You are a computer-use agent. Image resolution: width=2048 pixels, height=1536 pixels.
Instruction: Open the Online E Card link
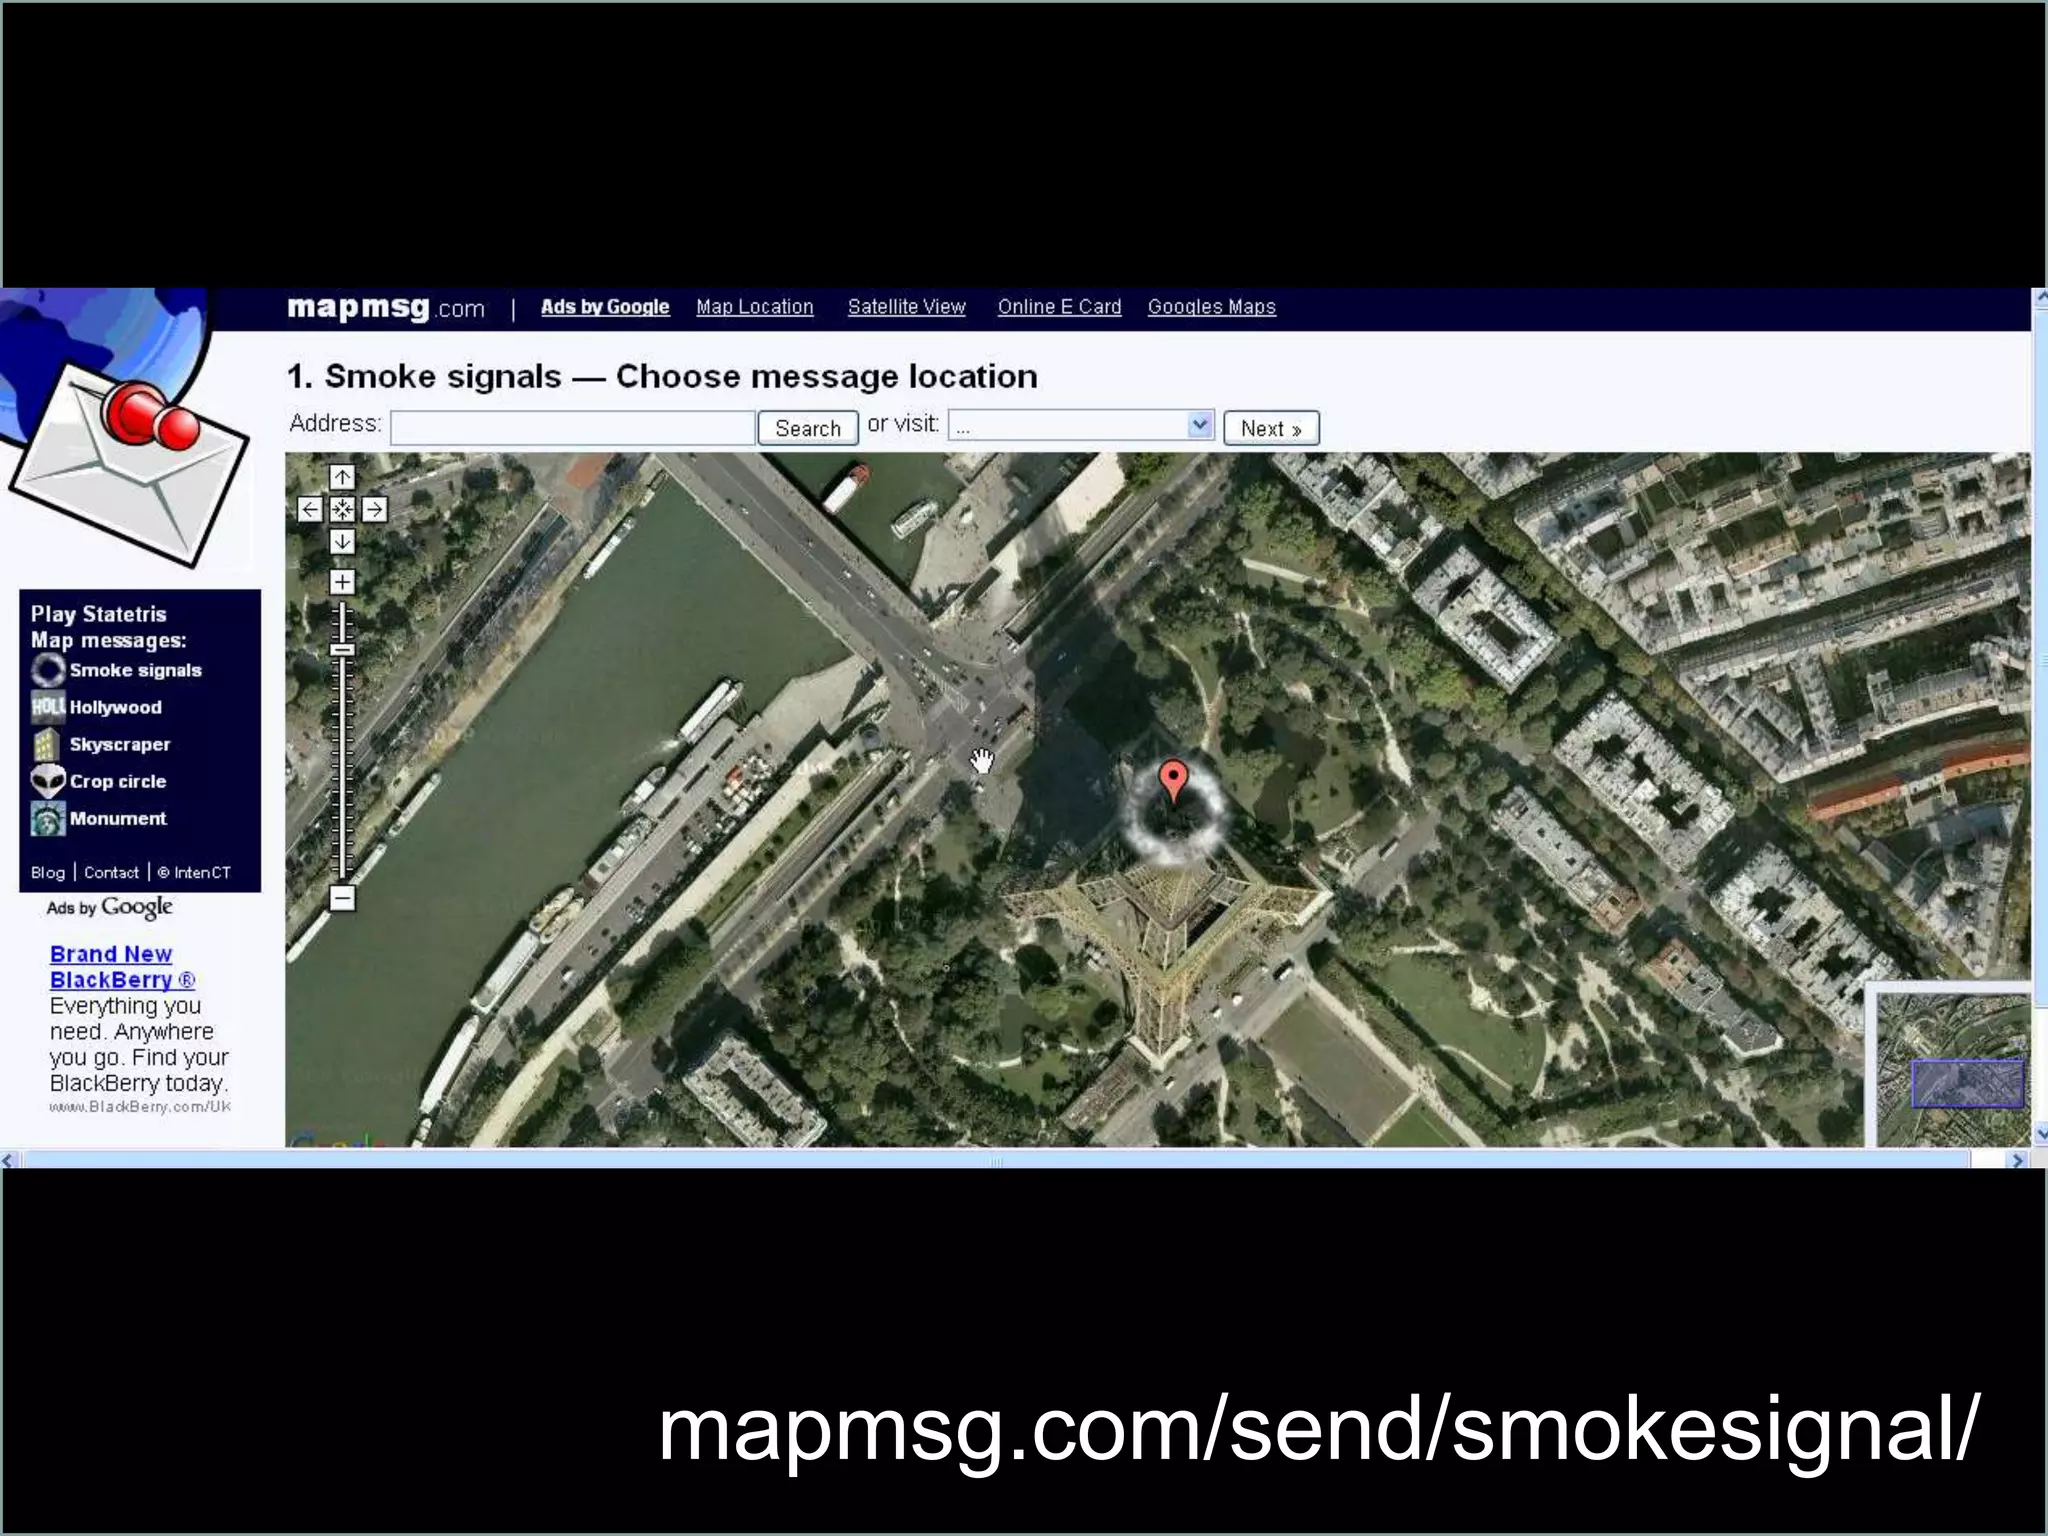pos(1059,307)
